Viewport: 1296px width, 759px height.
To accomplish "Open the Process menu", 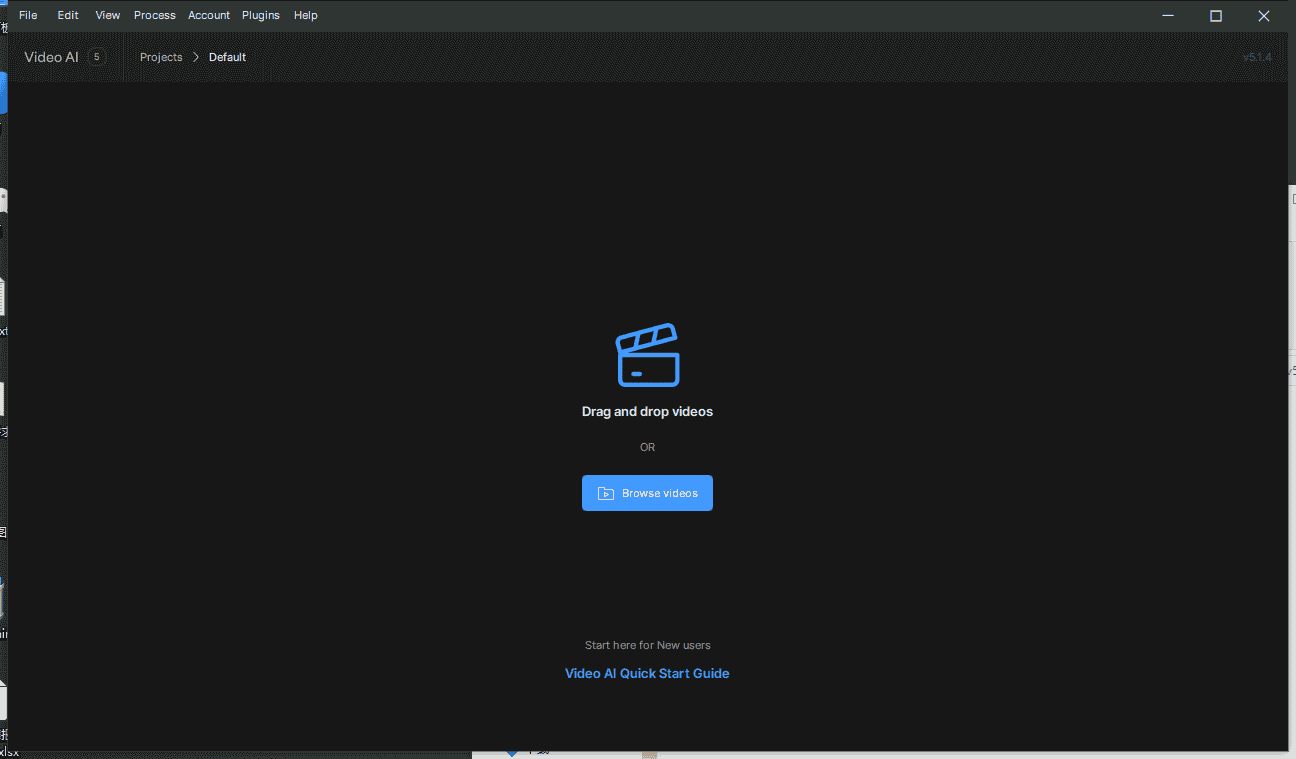I will (x=154, y=15).
